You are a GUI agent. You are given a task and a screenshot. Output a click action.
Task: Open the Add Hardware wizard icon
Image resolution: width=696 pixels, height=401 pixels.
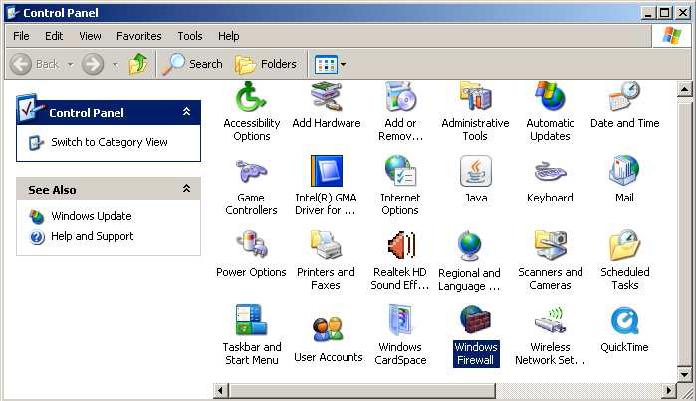tap(326, 97)
